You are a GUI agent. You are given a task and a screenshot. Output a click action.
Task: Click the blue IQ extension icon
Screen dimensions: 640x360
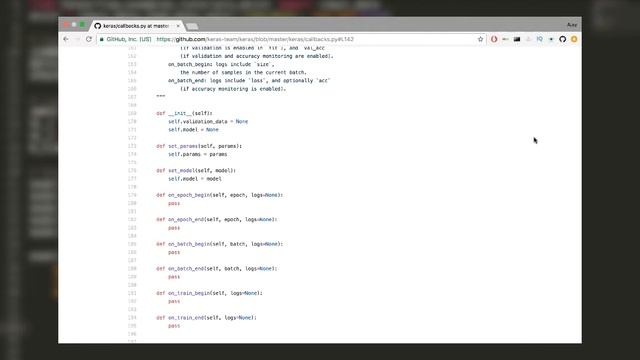[x=540, y=39]
